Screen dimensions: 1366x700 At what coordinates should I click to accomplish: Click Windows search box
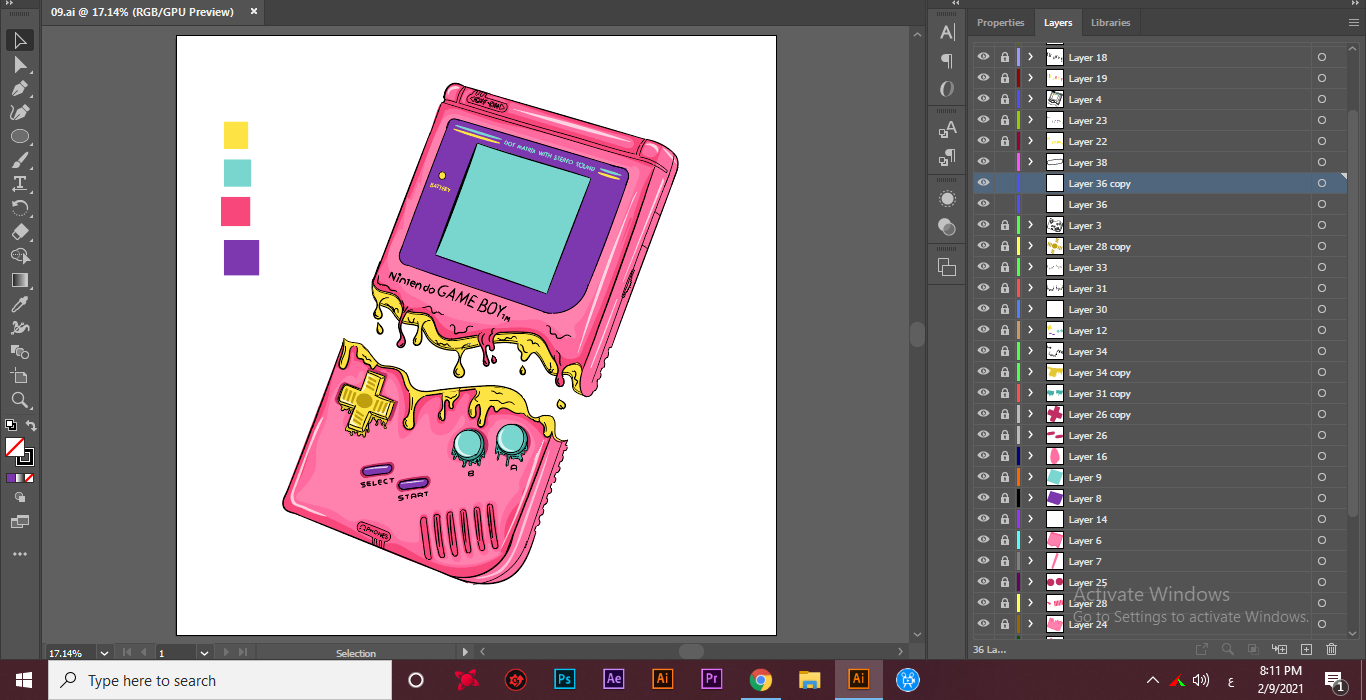pyautogui.click(x=220, y=680)
